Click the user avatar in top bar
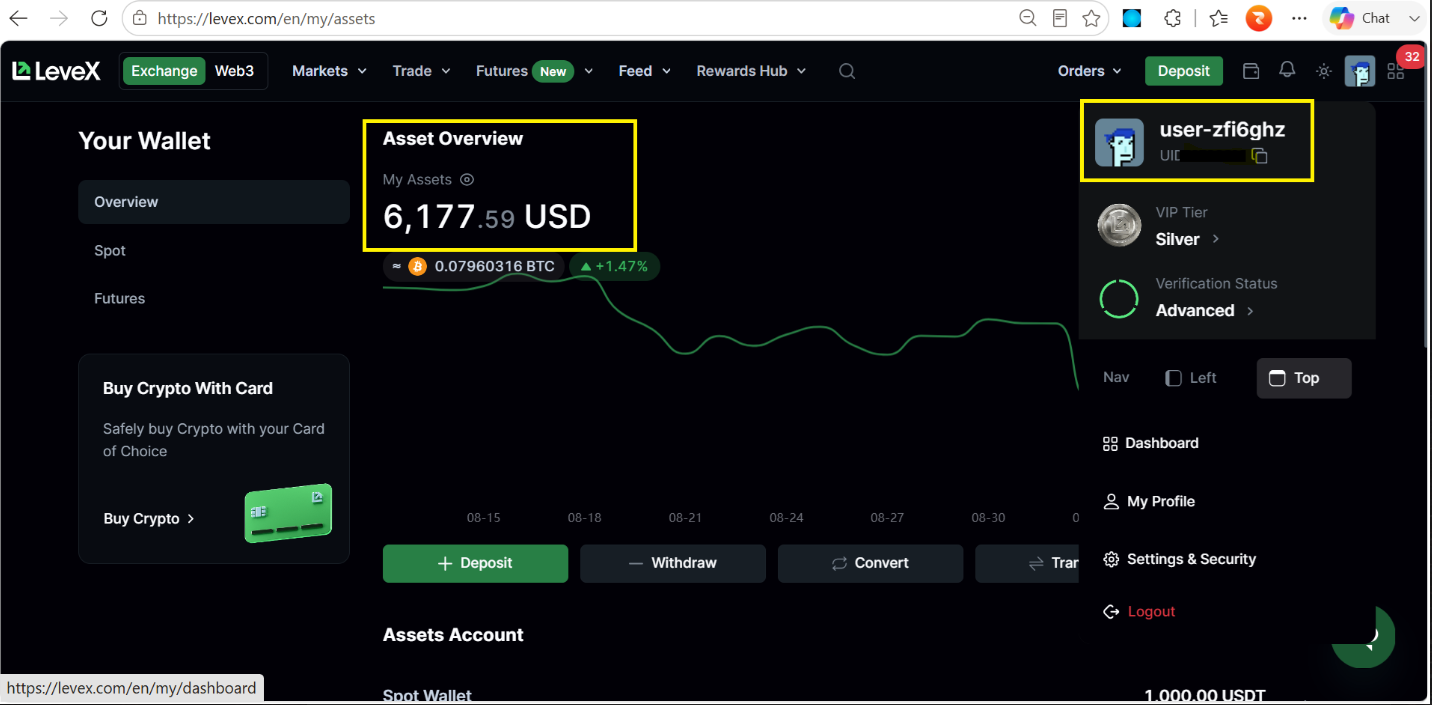 pyautogui.click(x=1360, y=71)
